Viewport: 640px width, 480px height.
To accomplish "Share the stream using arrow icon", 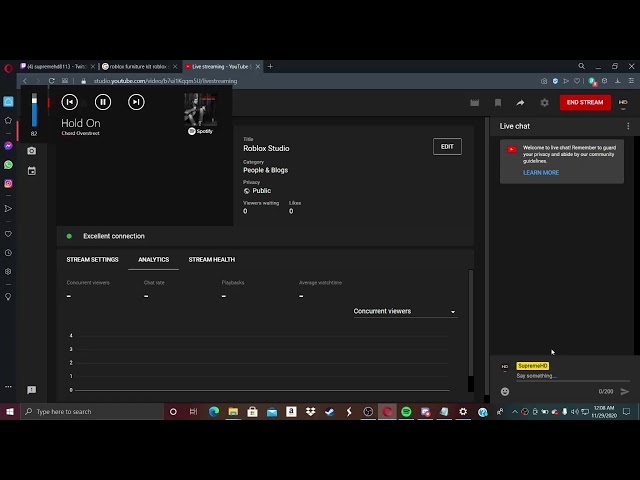I will pos(520,102).
